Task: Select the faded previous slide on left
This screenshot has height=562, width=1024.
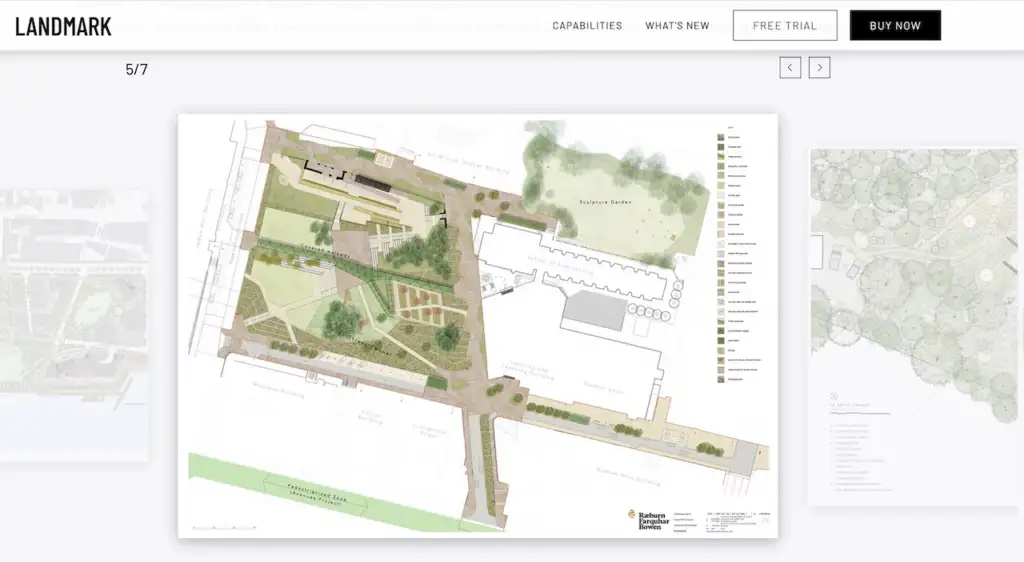Action: tap(74, 326)
